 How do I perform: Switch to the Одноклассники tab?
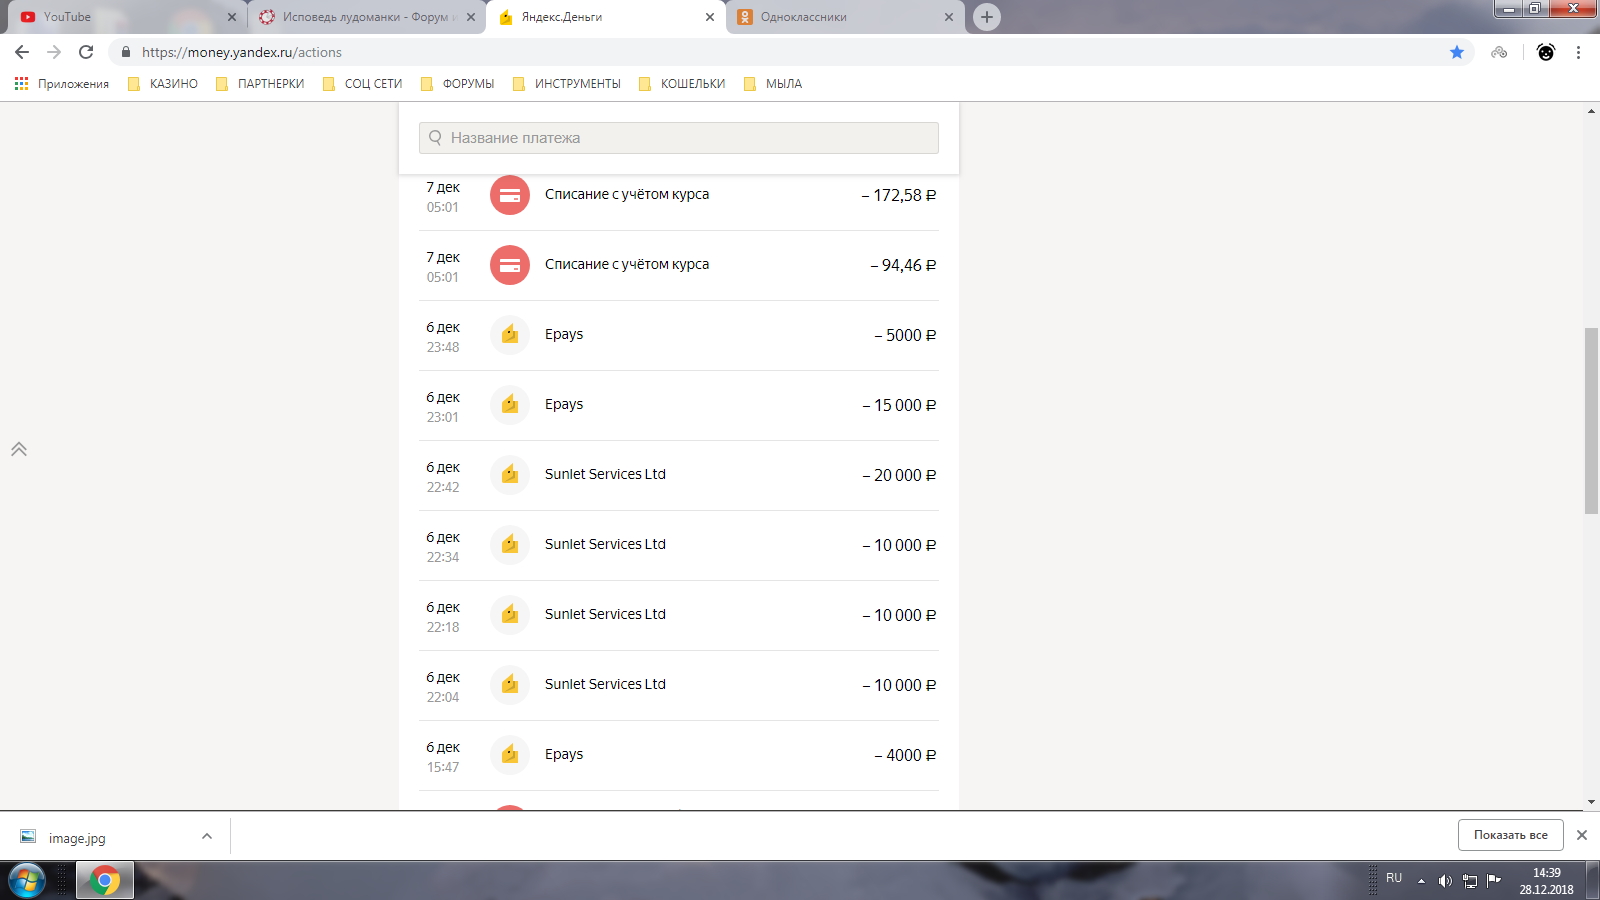[840, 17]
